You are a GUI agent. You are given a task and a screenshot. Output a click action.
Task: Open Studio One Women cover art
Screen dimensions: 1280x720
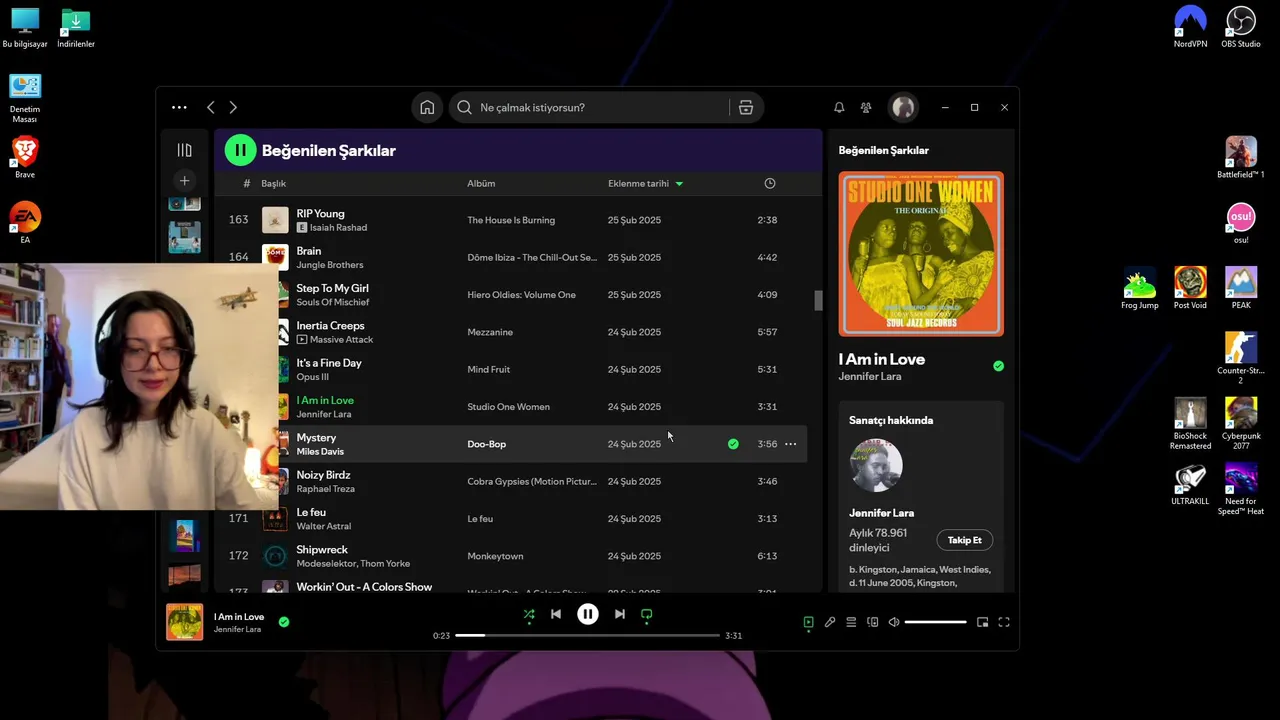point(921,254)
